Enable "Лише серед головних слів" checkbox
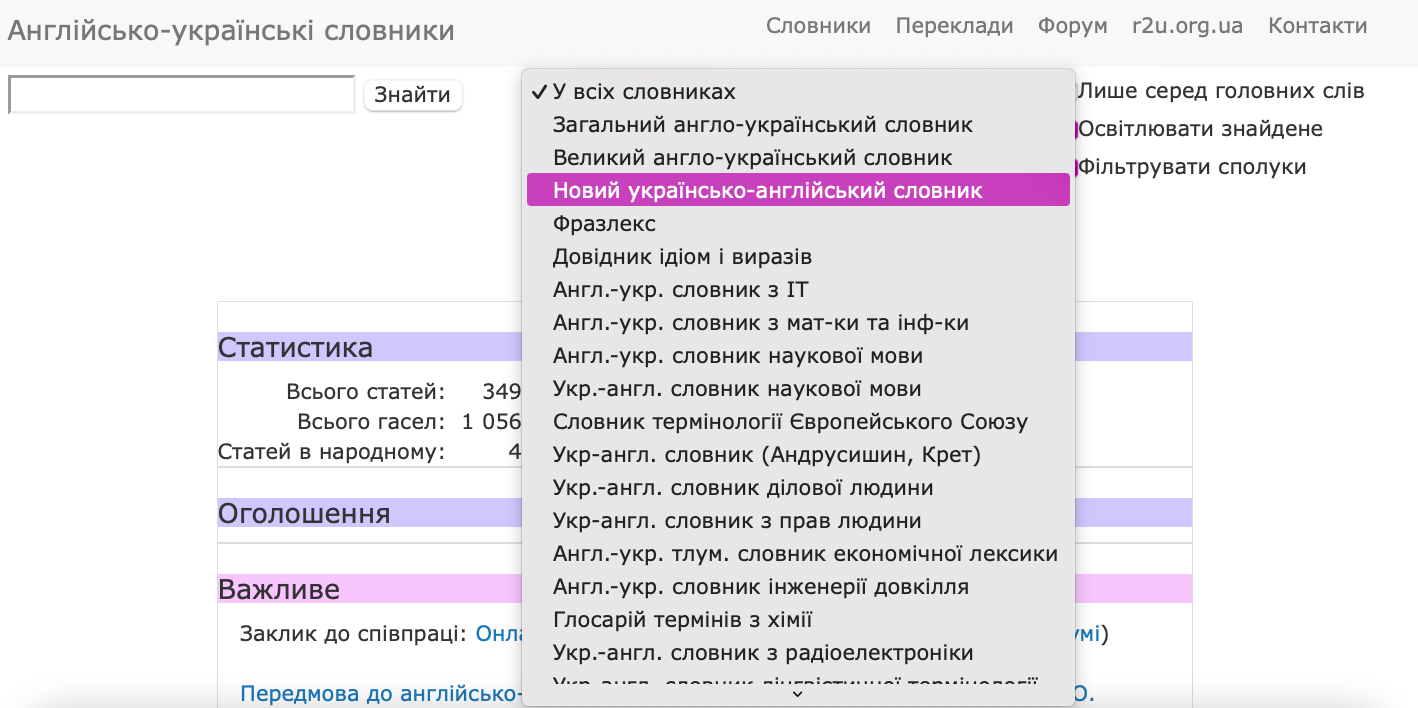Viewport: 1418px width, 708px height. point(1070,90)
